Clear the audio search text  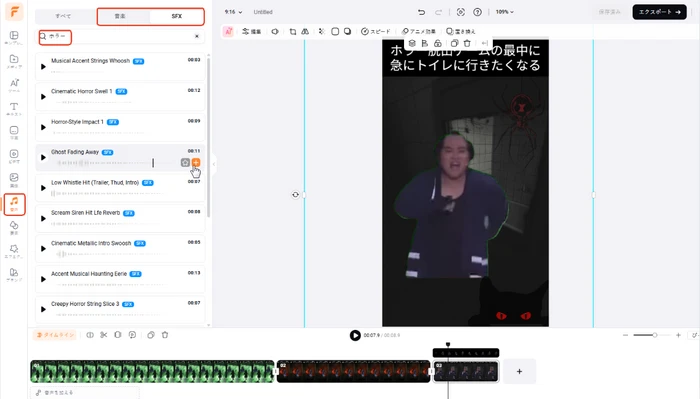click(197, 36)
